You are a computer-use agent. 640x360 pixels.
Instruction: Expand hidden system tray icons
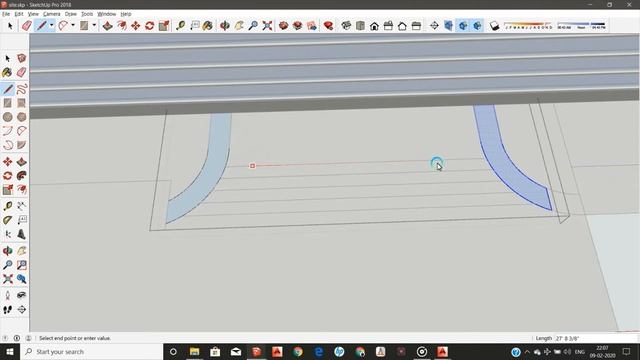(527, 352)
